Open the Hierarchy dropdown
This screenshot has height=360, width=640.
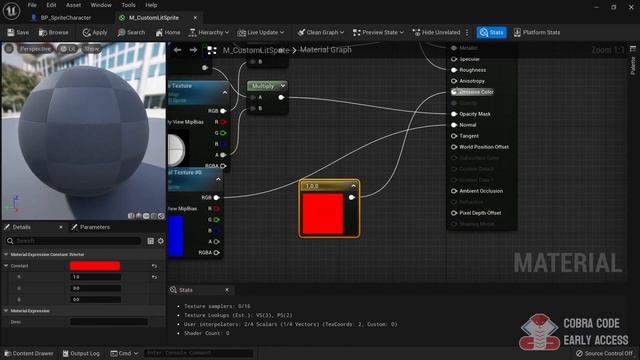[x=209, y=32]
